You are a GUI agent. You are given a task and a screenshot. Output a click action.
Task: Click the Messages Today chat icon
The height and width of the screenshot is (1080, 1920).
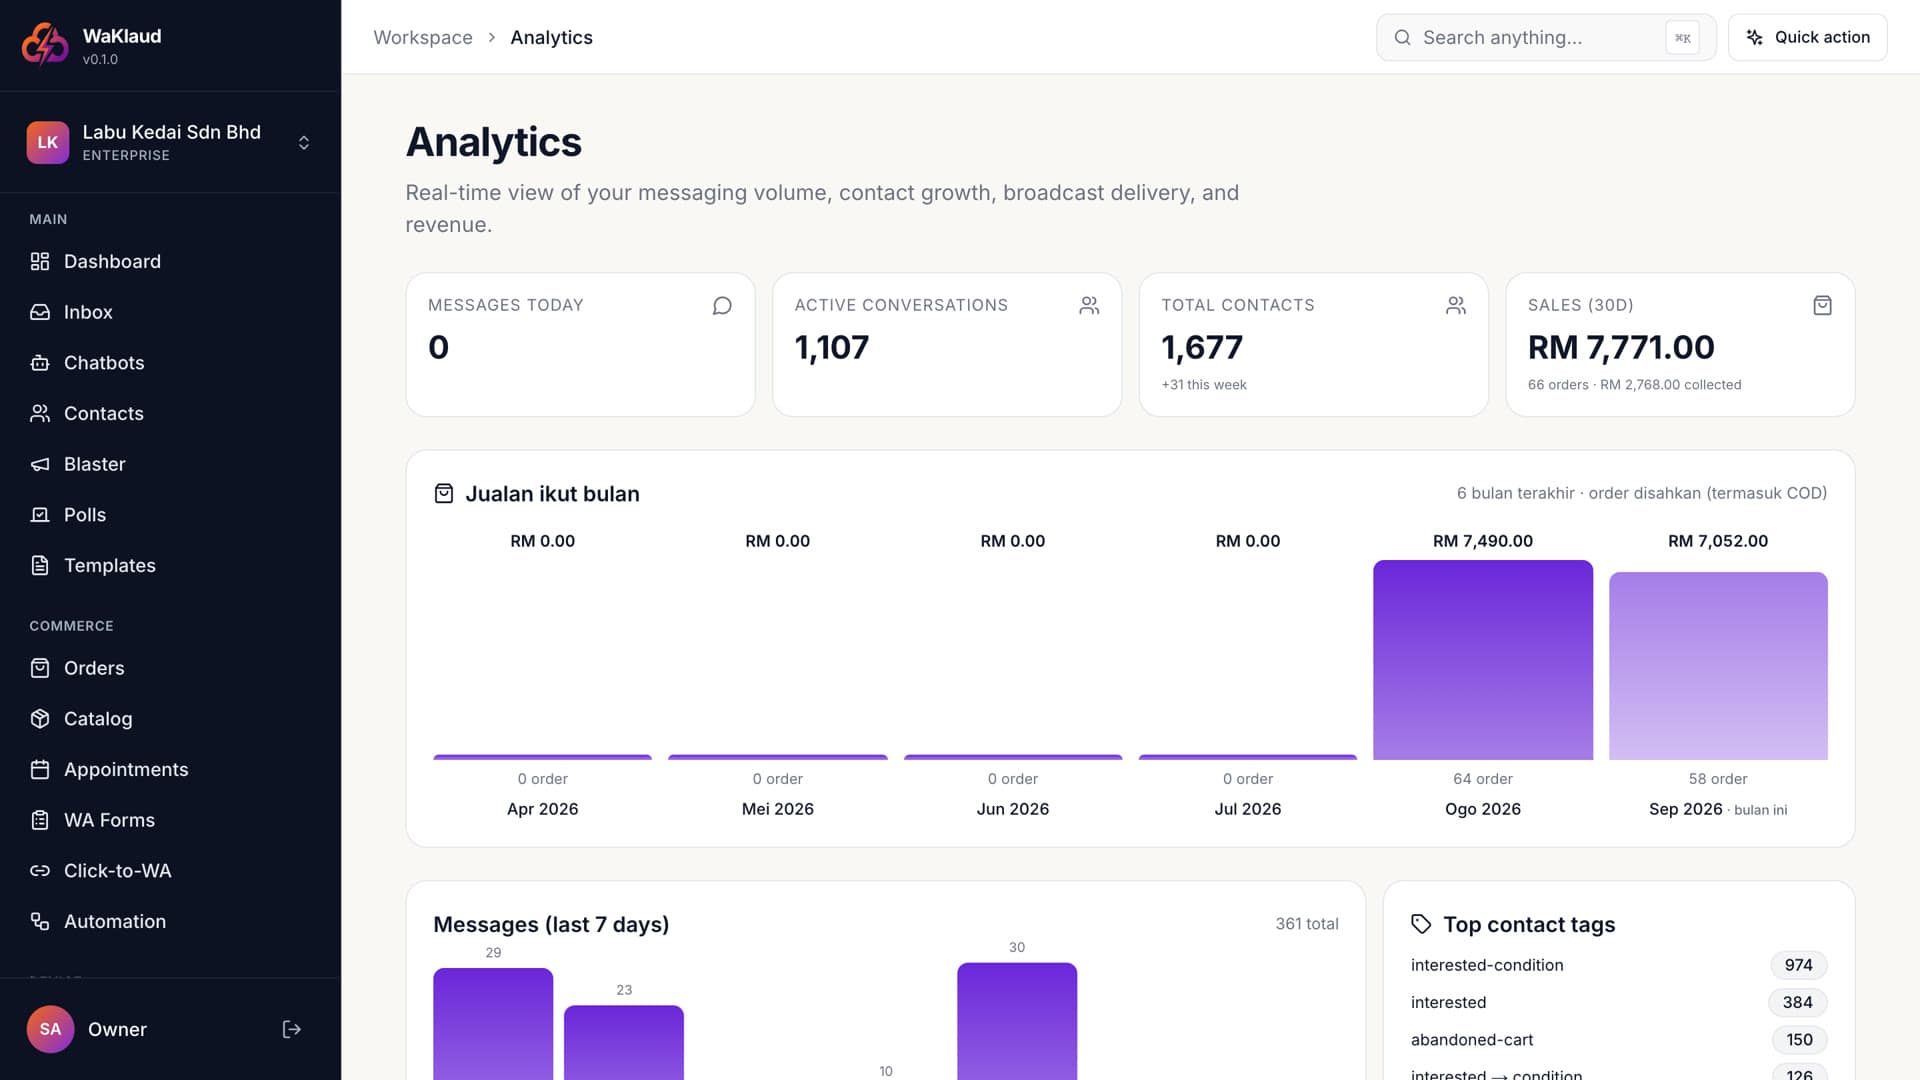(722, 305)
